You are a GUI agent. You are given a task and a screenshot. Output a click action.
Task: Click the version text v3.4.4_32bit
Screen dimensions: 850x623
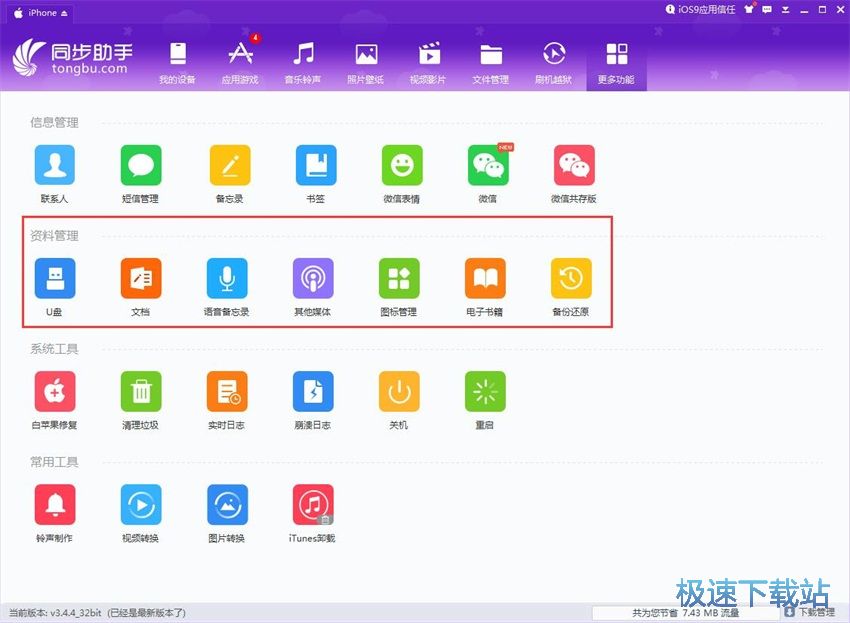[x=76, y=613]
